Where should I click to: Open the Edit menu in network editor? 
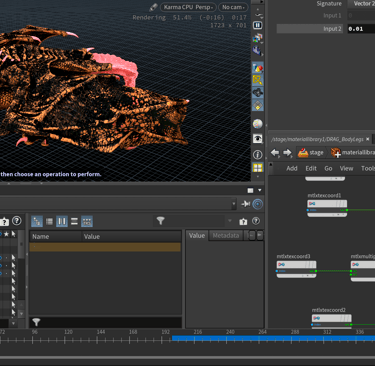tap(311, 168)
